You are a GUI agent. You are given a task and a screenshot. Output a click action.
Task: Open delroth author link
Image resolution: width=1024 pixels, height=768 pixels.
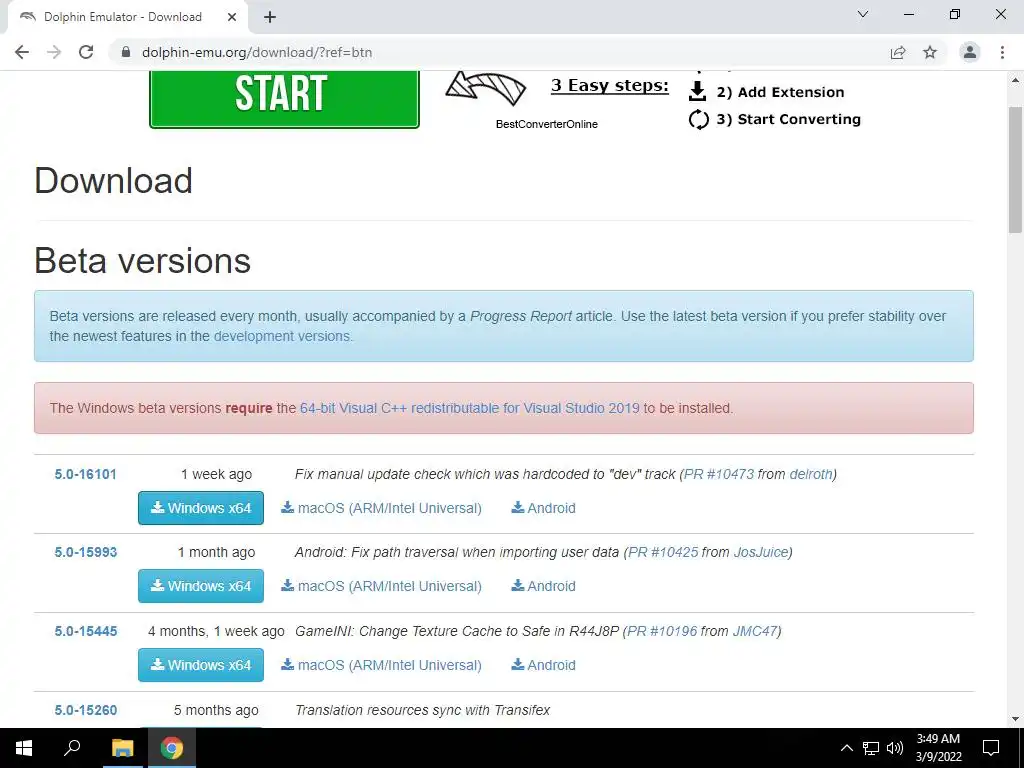[811, 474]
